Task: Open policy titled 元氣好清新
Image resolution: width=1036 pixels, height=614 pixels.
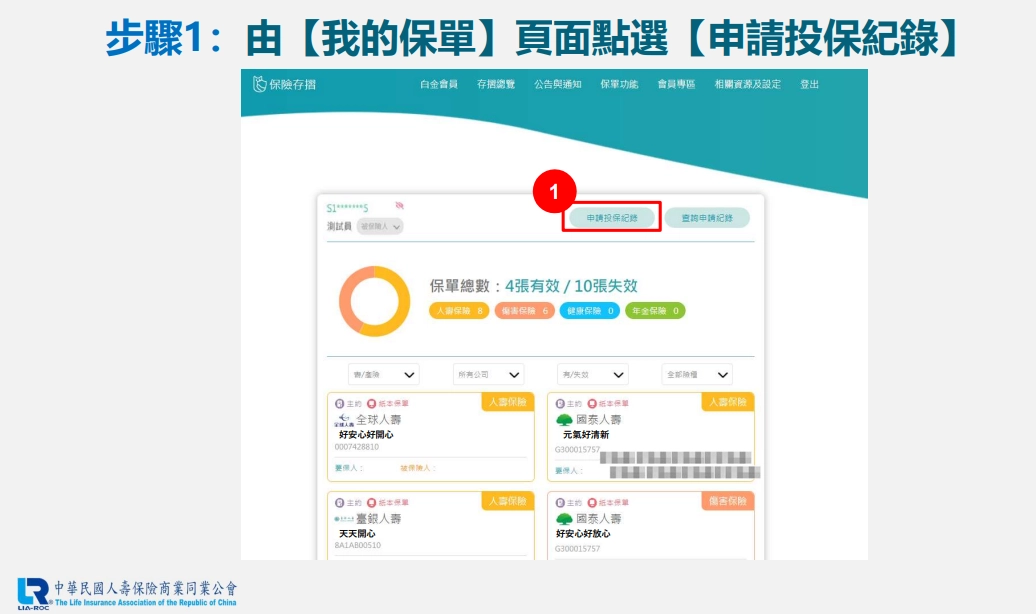Action: tap(586, 435)
